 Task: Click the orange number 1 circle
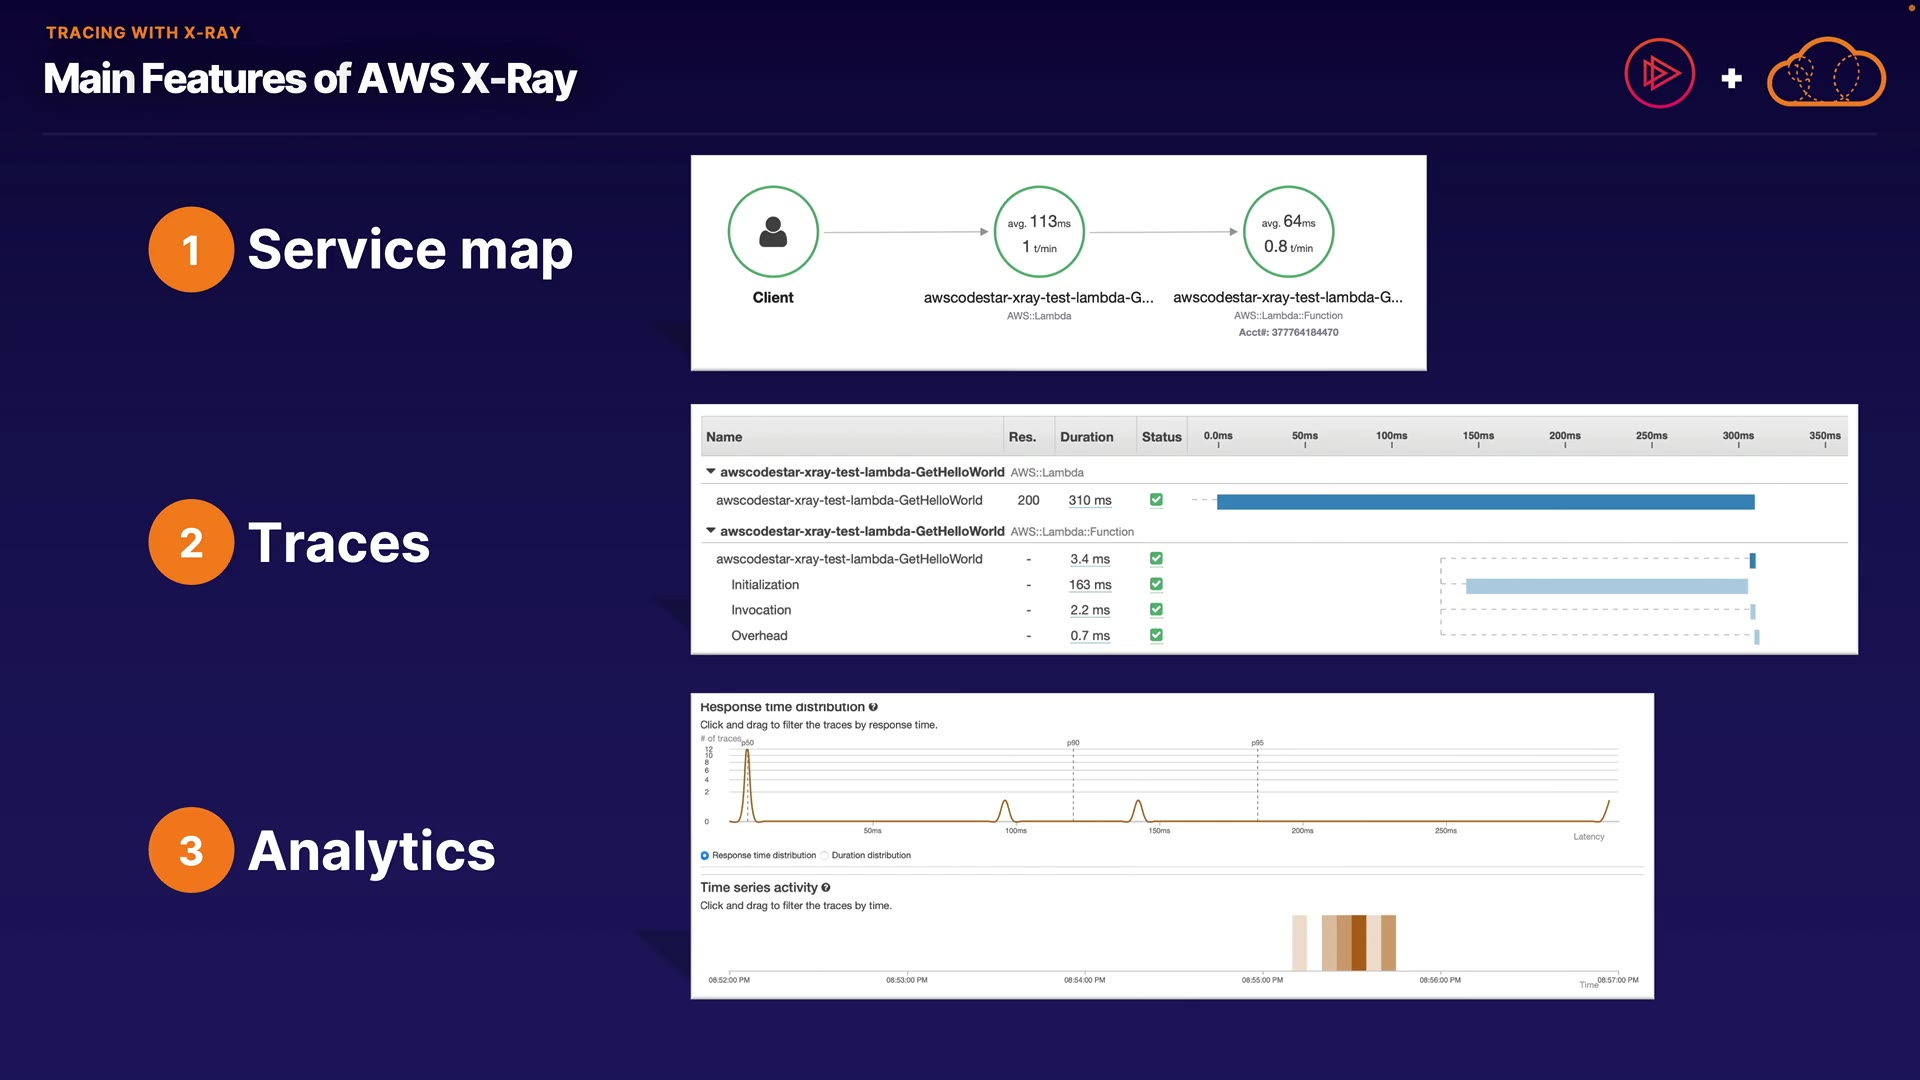click(191, 250)
